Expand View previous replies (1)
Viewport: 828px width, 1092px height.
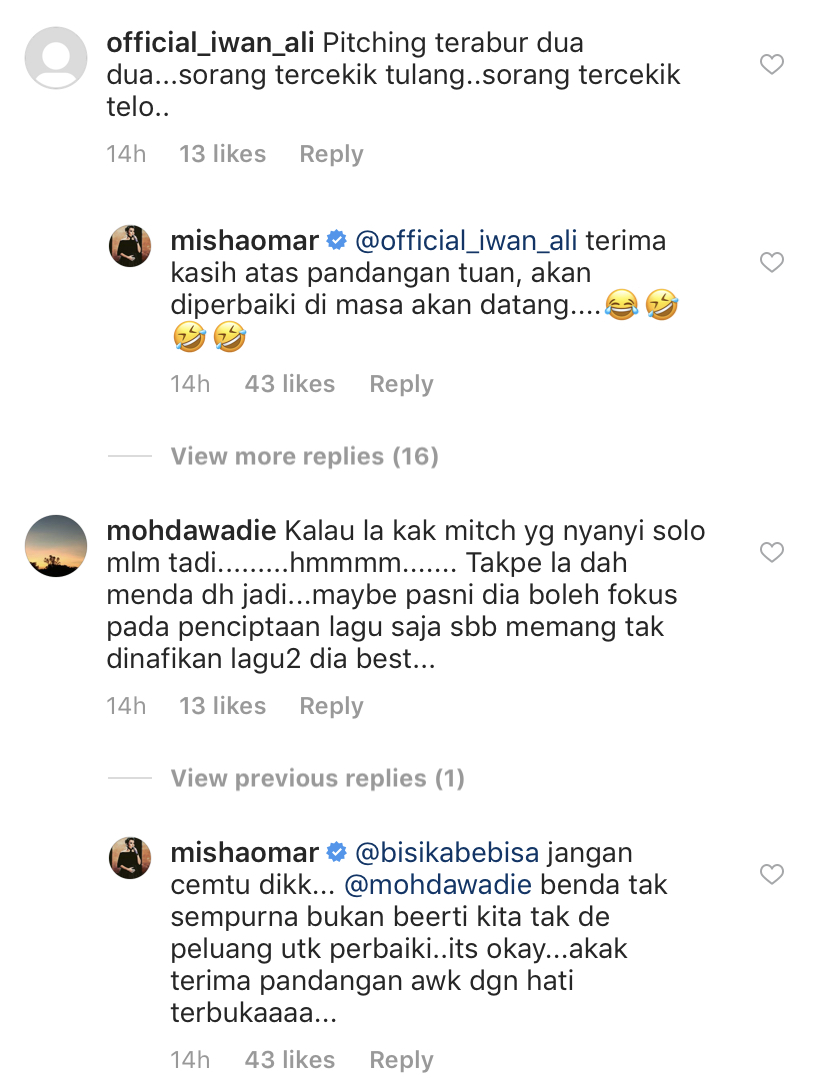317,779
